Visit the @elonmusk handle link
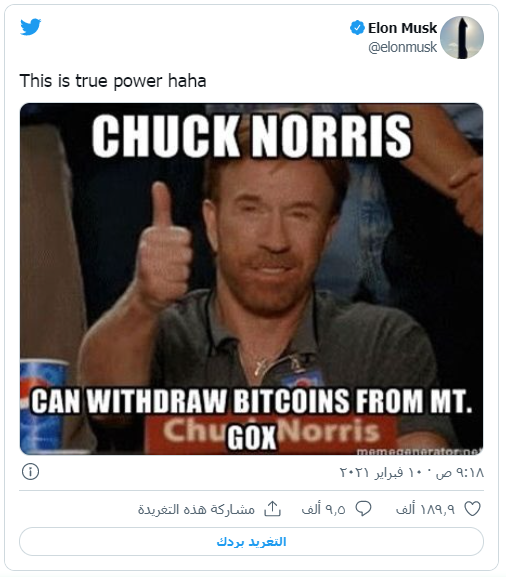Screen dimensions: 506x577 click(x=403, y=47)
